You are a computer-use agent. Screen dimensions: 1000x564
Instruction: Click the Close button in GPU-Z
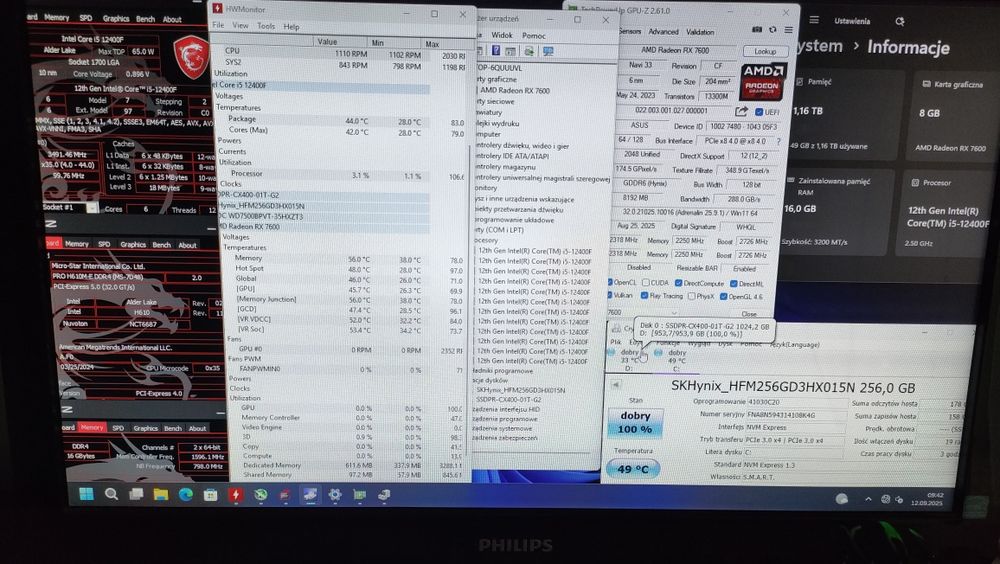(749, 314)
